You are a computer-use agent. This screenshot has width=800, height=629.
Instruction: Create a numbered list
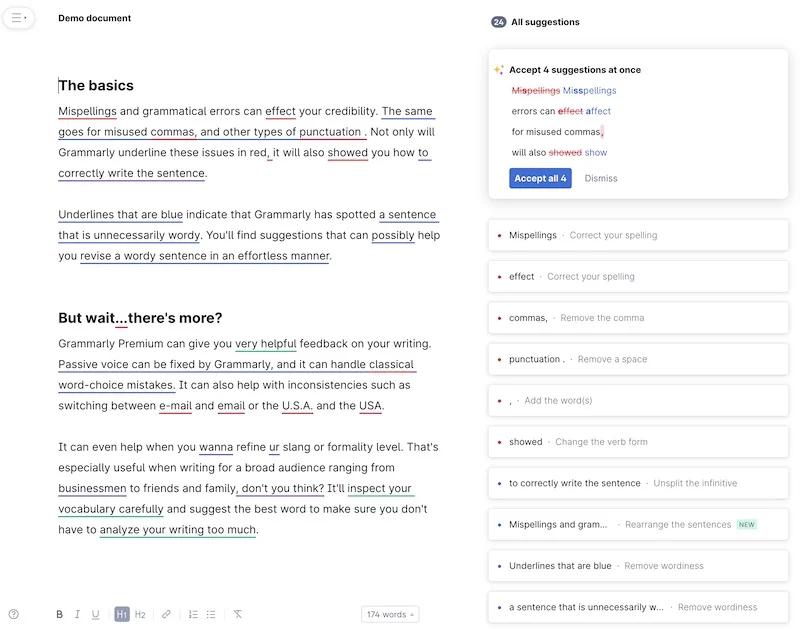(193, 614)
